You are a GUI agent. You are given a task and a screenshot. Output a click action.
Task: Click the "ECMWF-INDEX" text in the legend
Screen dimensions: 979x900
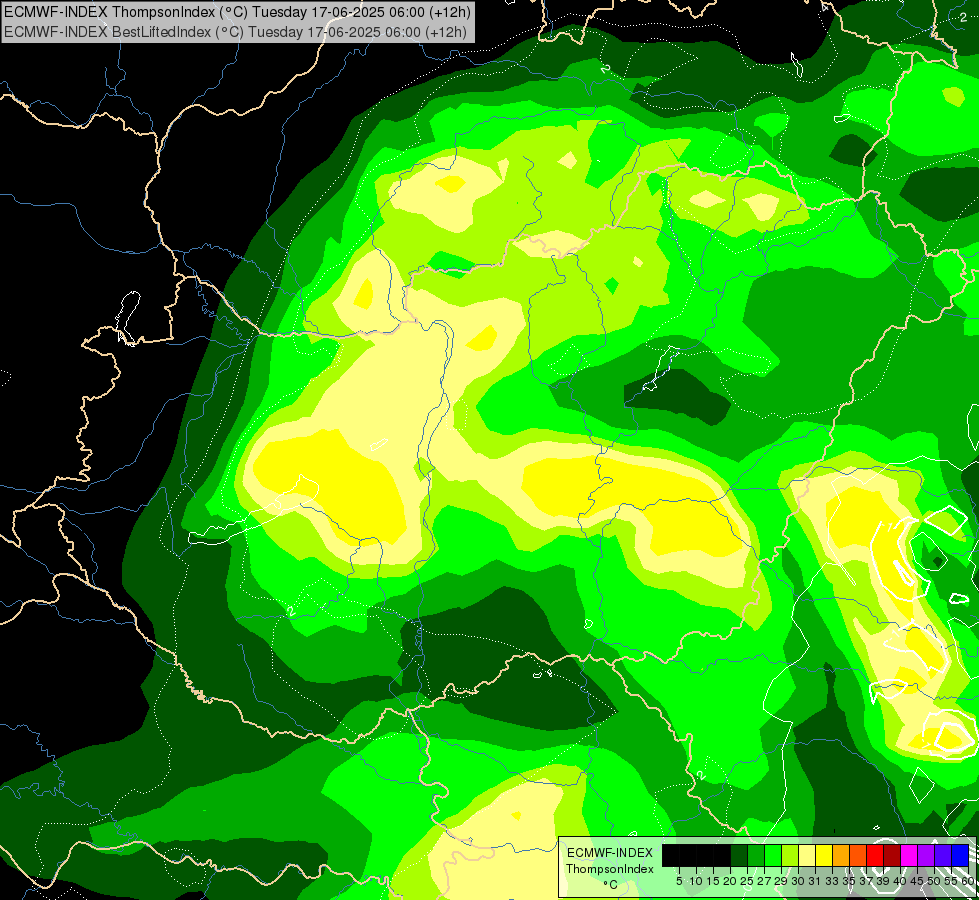click(610, 853)
